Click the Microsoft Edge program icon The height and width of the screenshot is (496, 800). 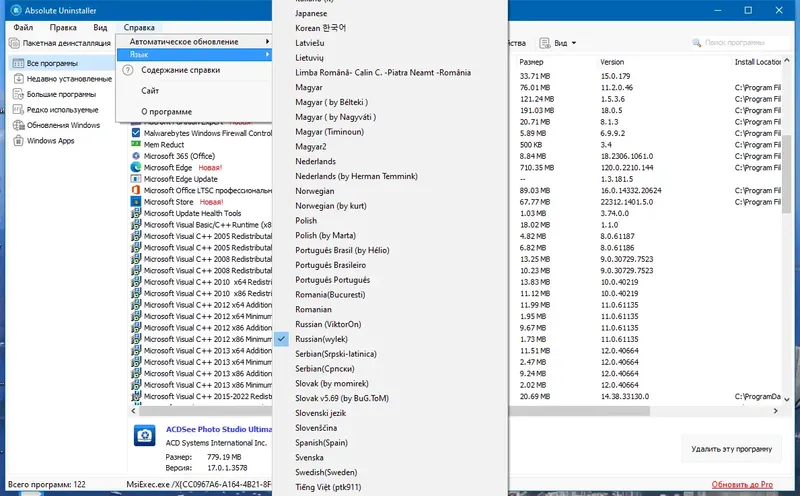[136, 167]
